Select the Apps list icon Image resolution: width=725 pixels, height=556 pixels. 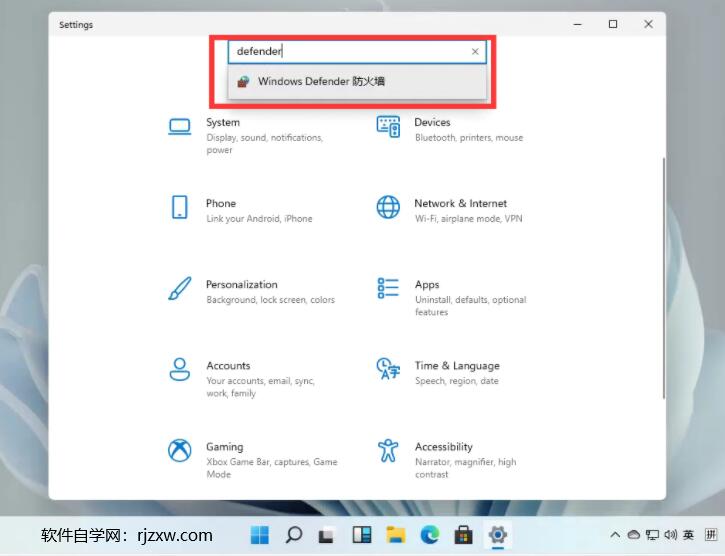coord(388,288)
